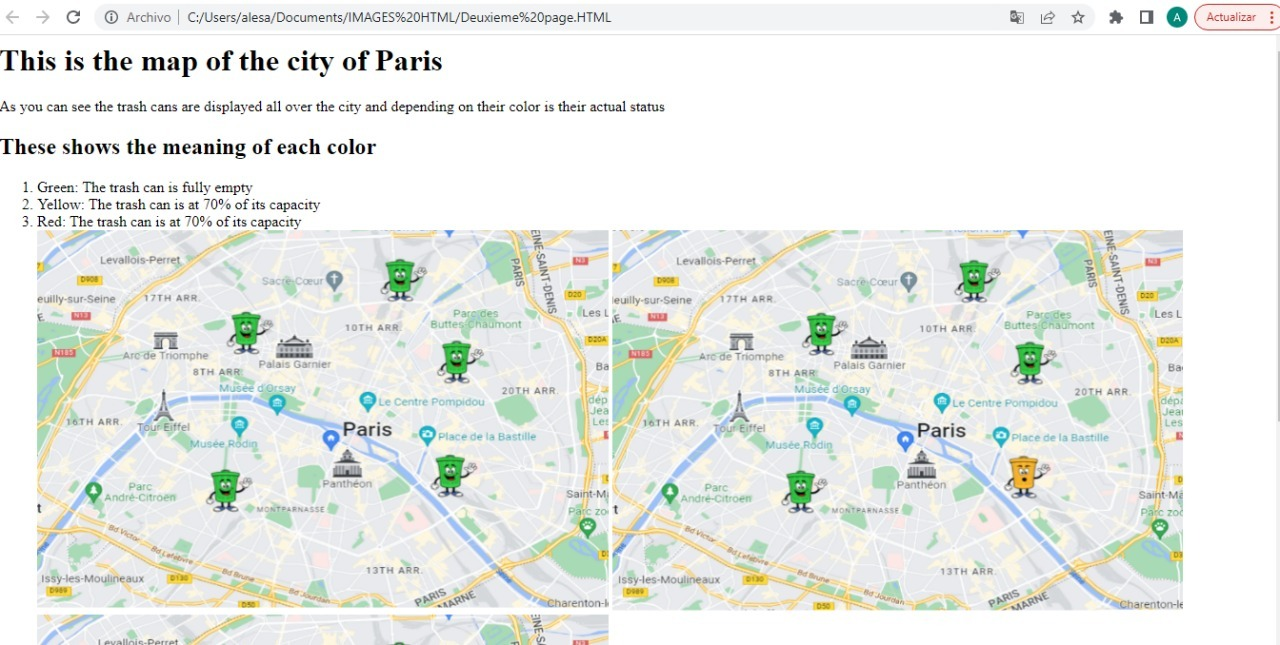Click the Arc de Triomphe icon on left map
The height and width of the screenshot is (645, 1280).
(165, 341)
